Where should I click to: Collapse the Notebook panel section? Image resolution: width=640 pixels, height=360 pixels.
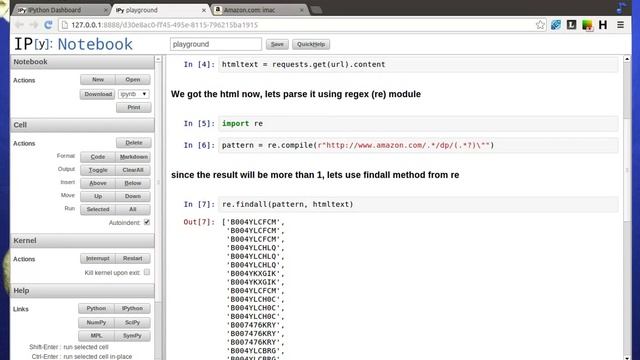tap(82, 62)
